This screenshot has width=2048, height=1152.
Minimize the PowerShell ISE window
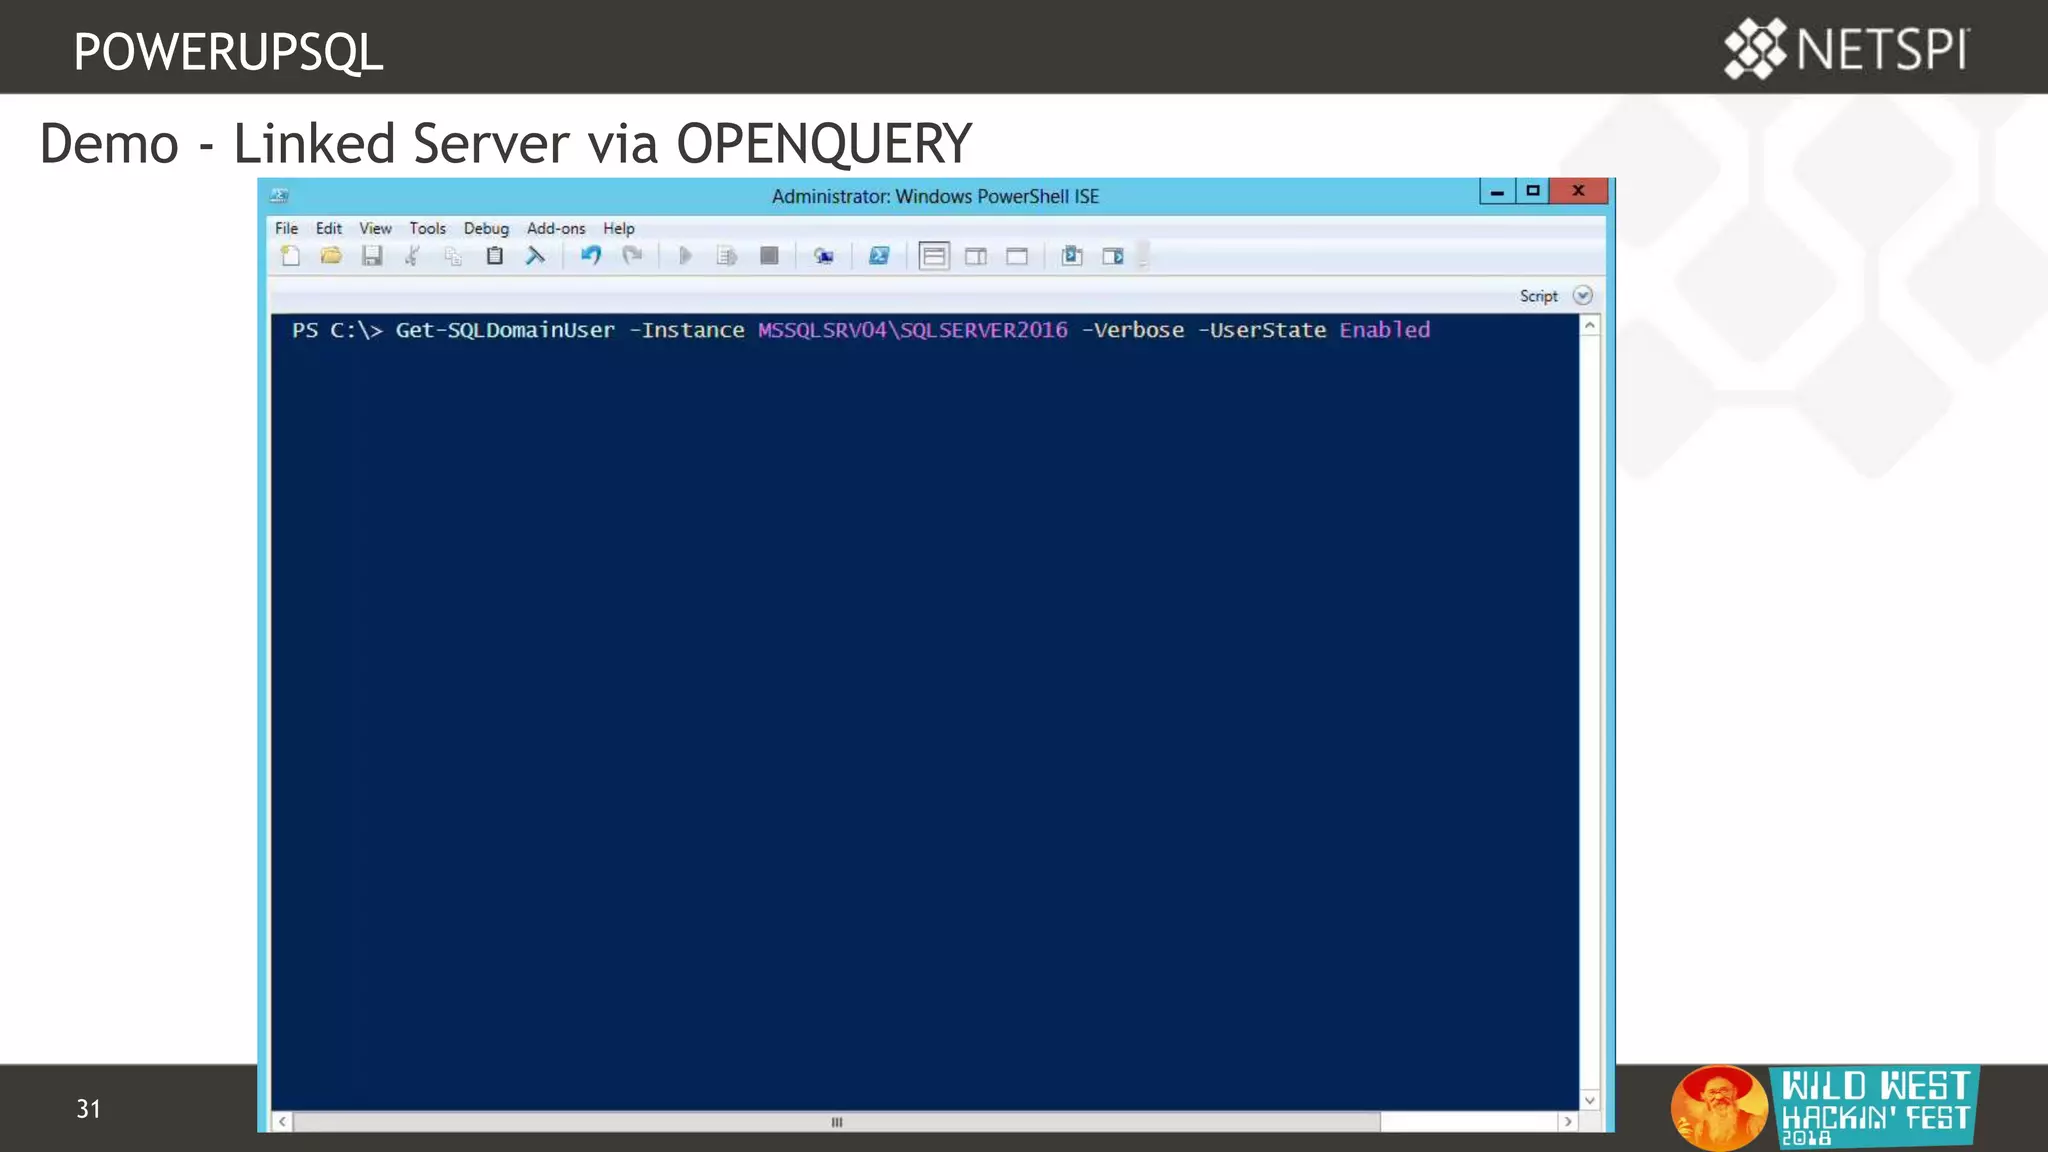1497,191
